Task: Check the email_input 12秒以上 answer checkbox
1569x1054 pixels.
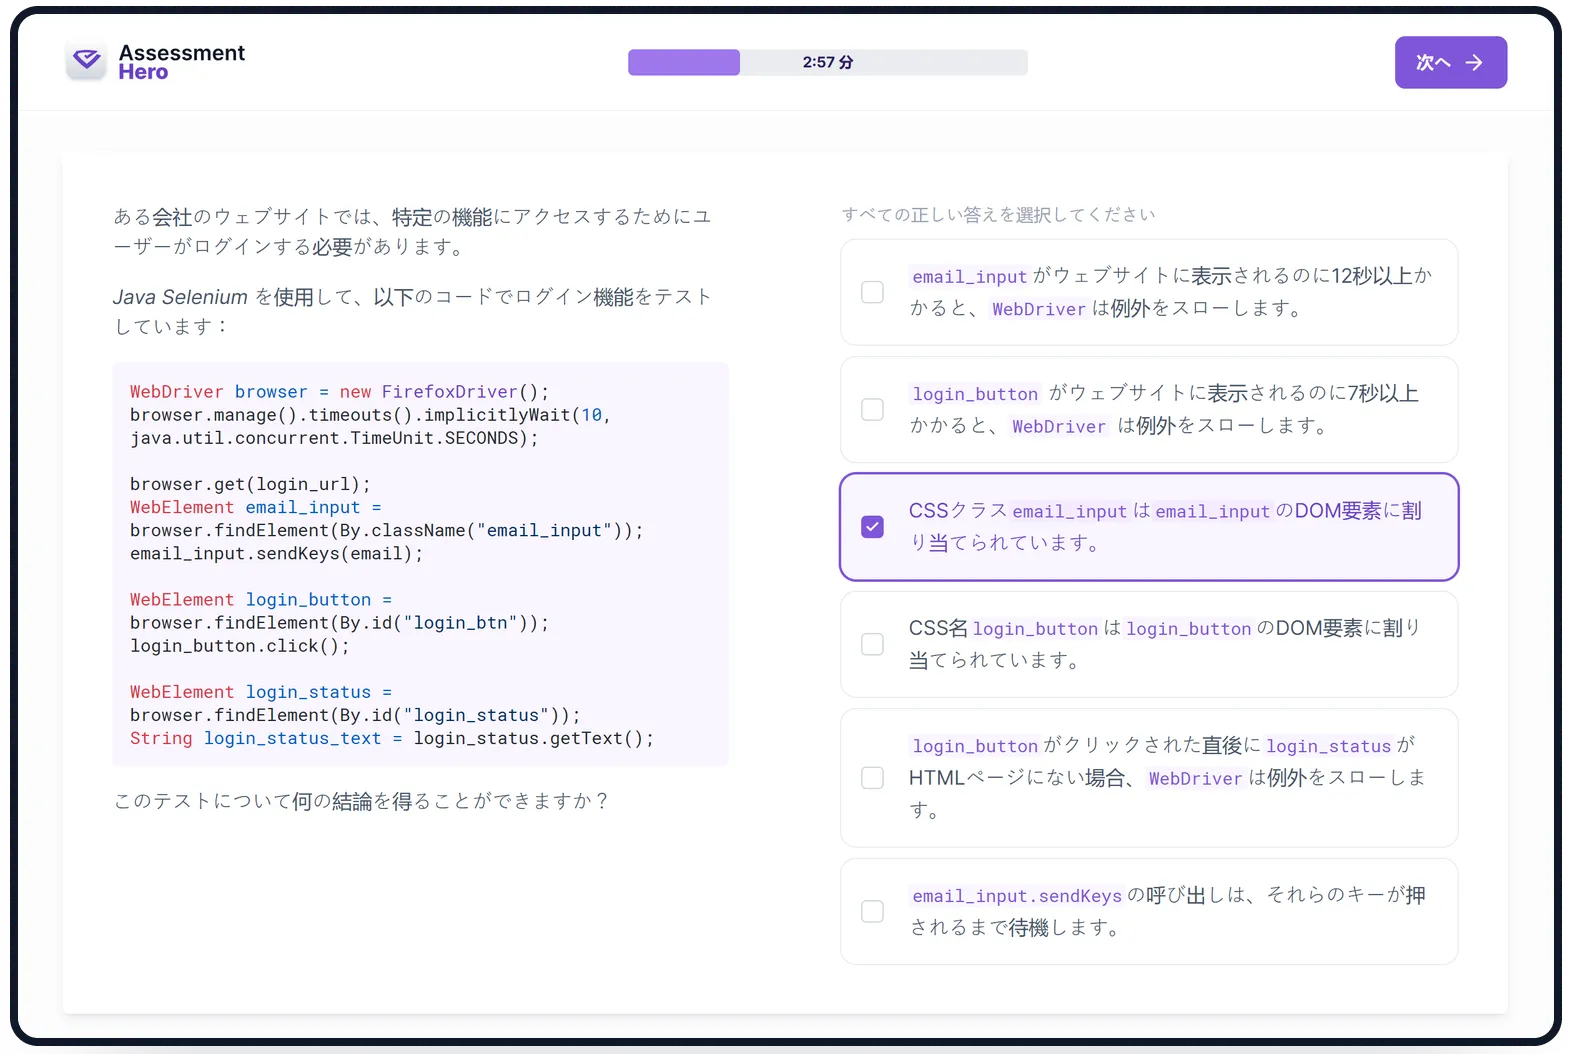Action: (x=872, y=292)
